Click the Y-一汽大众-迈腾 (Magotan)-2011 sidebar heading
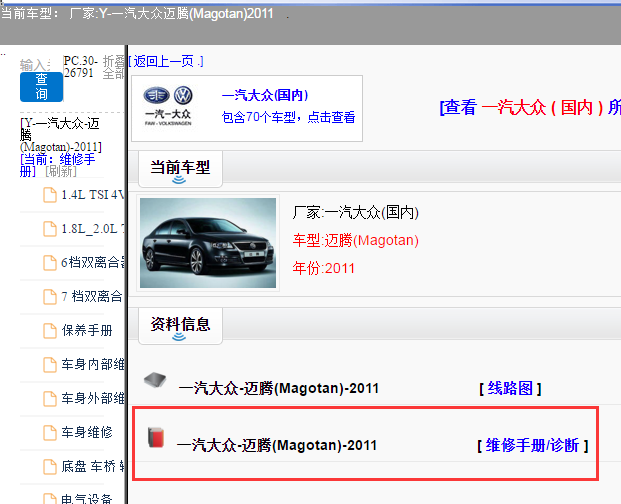The height and width of the screenshot is (504, 621). (61, 135)
